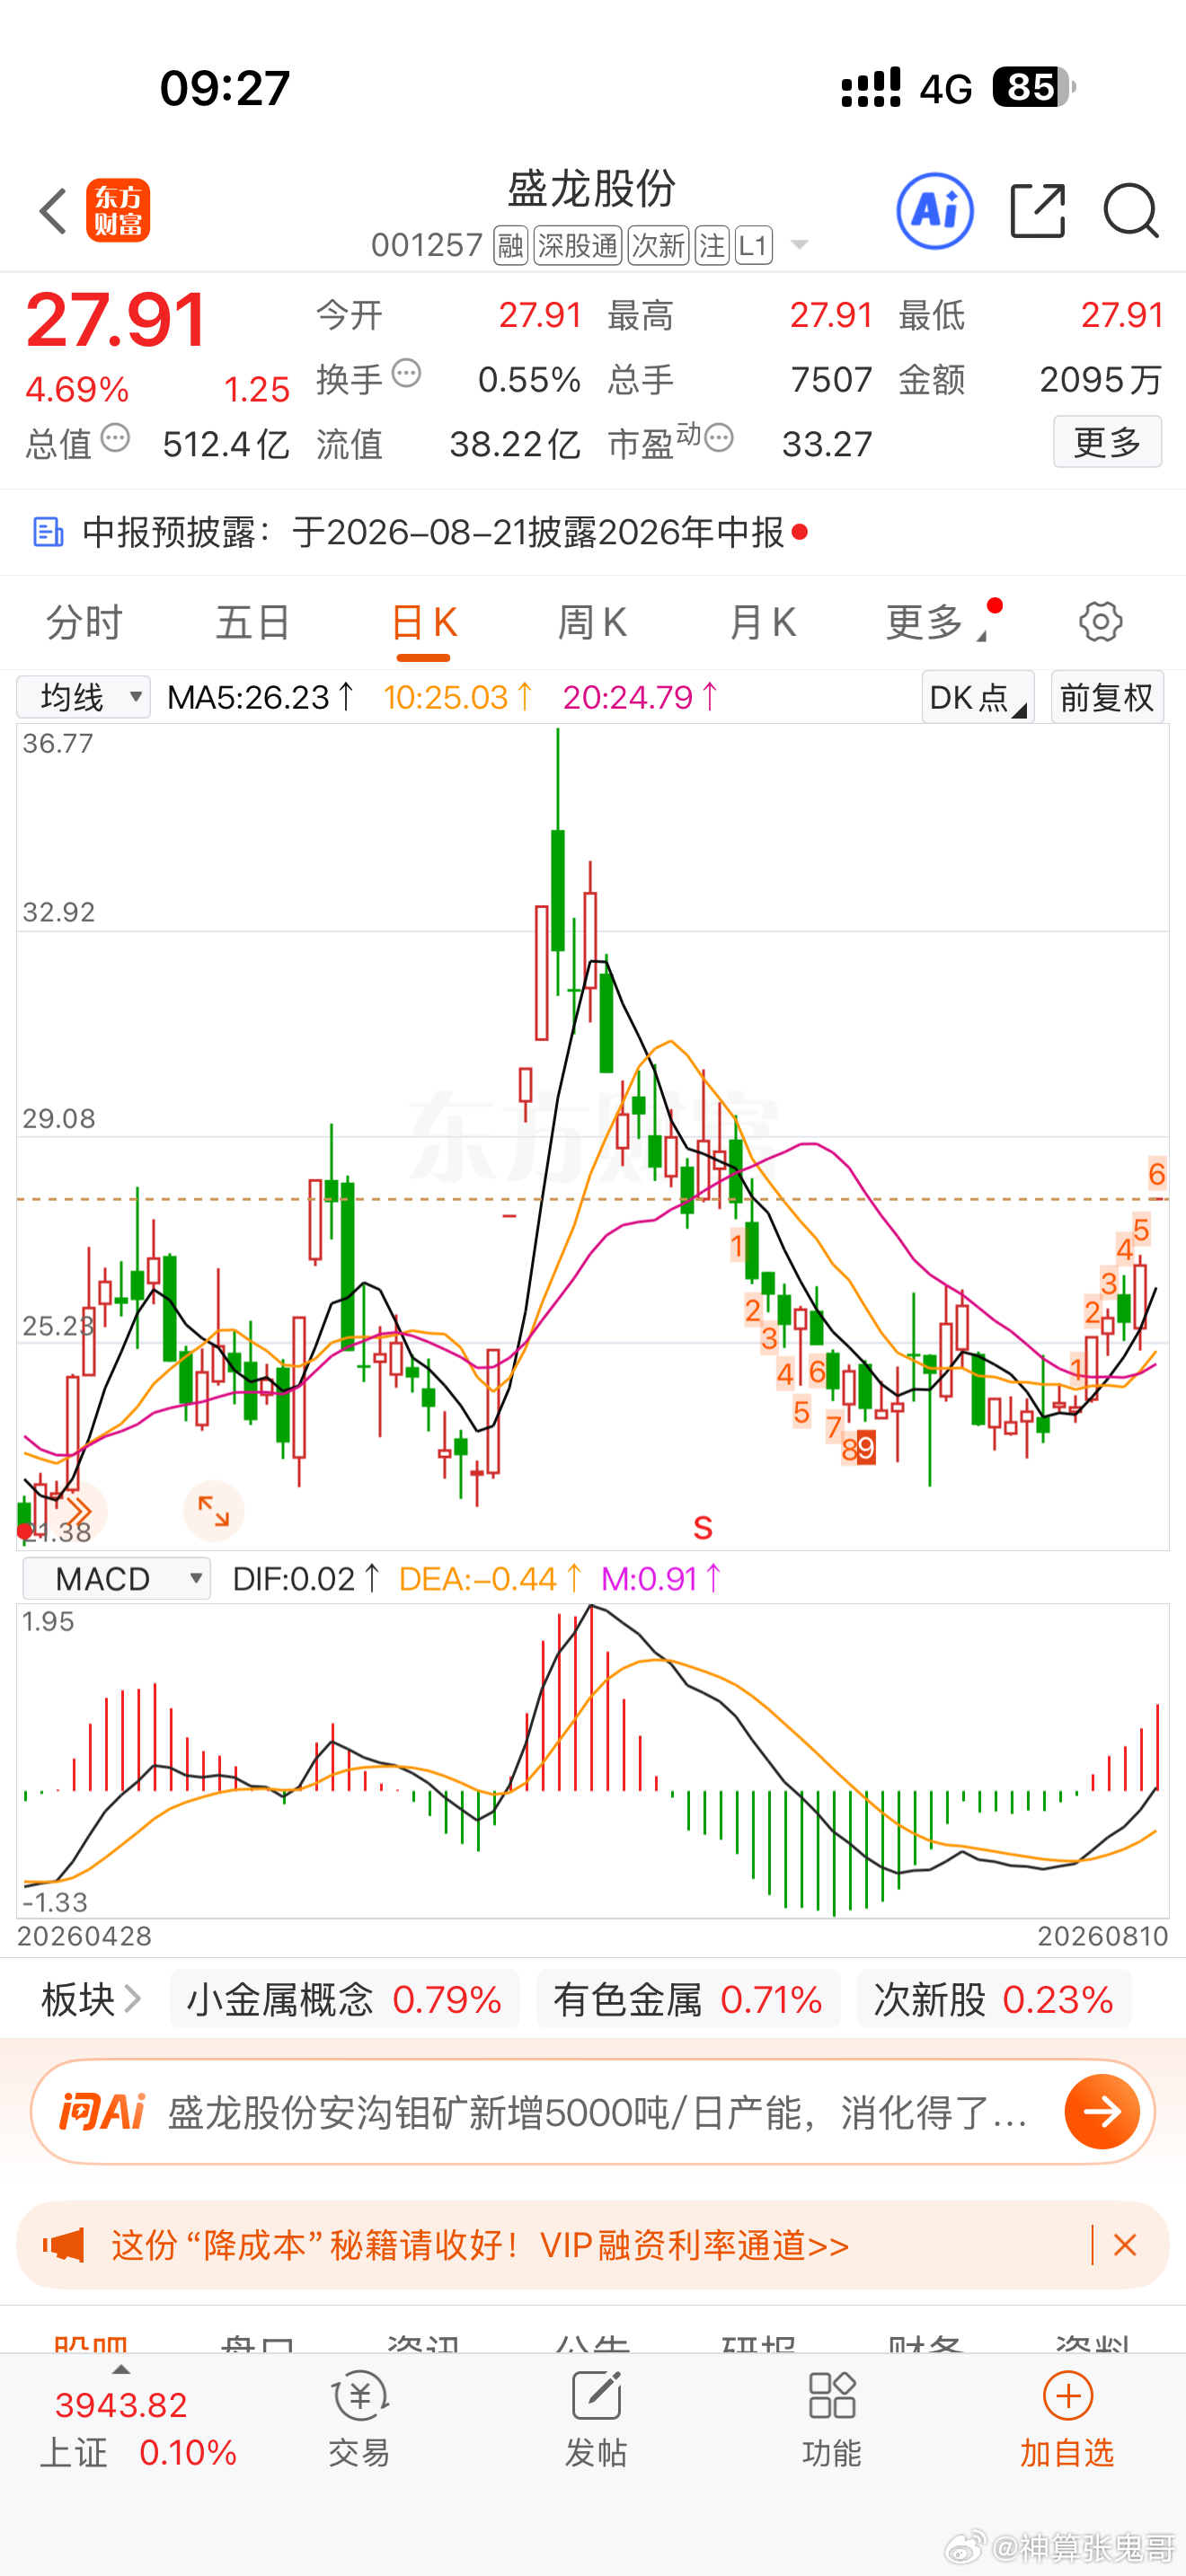This screenshot has height=2576, width=1186.
Task: Open the Ai assistant icon
Action: pyautogui.click(x=935, y=211)
